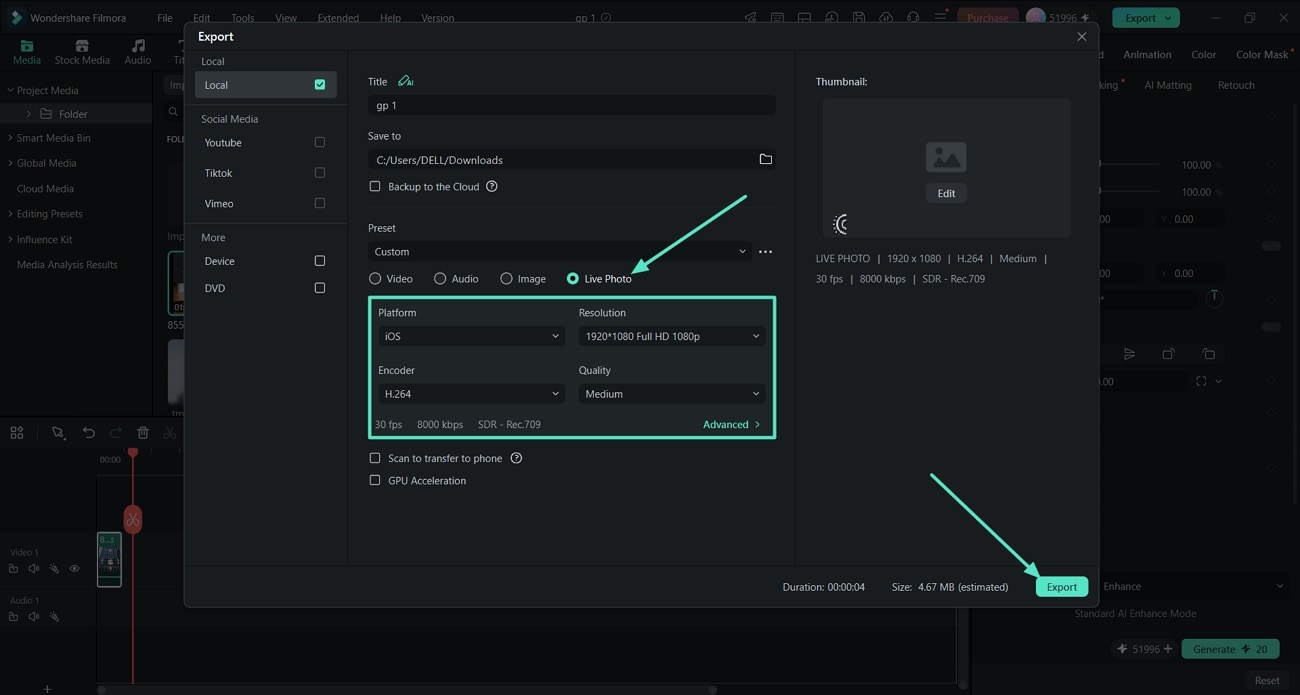Image resolution: width=1300 pixels, height=695 pixels.
Task: Open the Resolution 1920*1080 dropdown
Action: point(671,336)
